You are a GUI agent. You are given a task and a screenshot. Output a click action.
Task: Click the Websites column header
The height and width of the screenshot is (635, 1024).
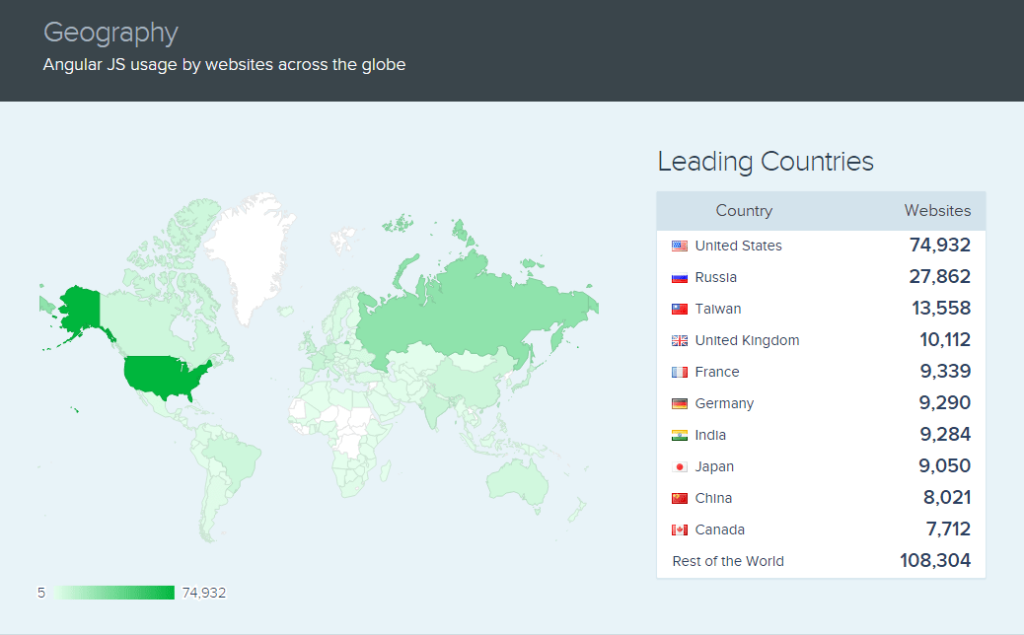pos(937,211)
